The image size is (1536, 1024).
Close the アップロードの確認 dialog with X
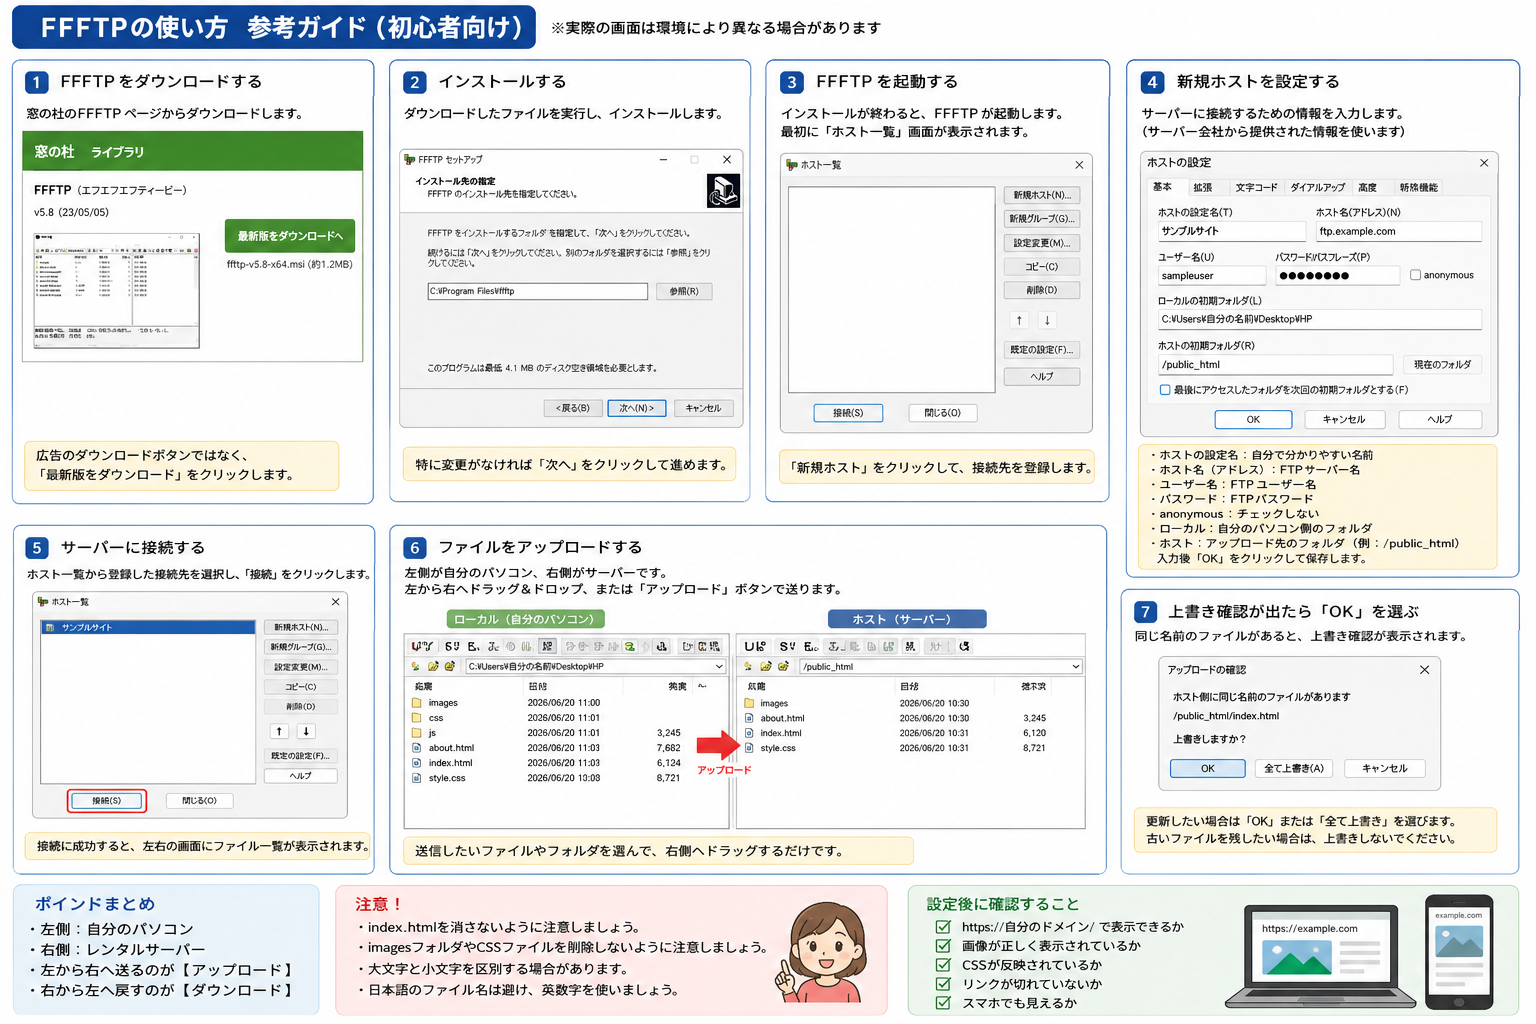pyautogui.click(x=1425, y=670)
